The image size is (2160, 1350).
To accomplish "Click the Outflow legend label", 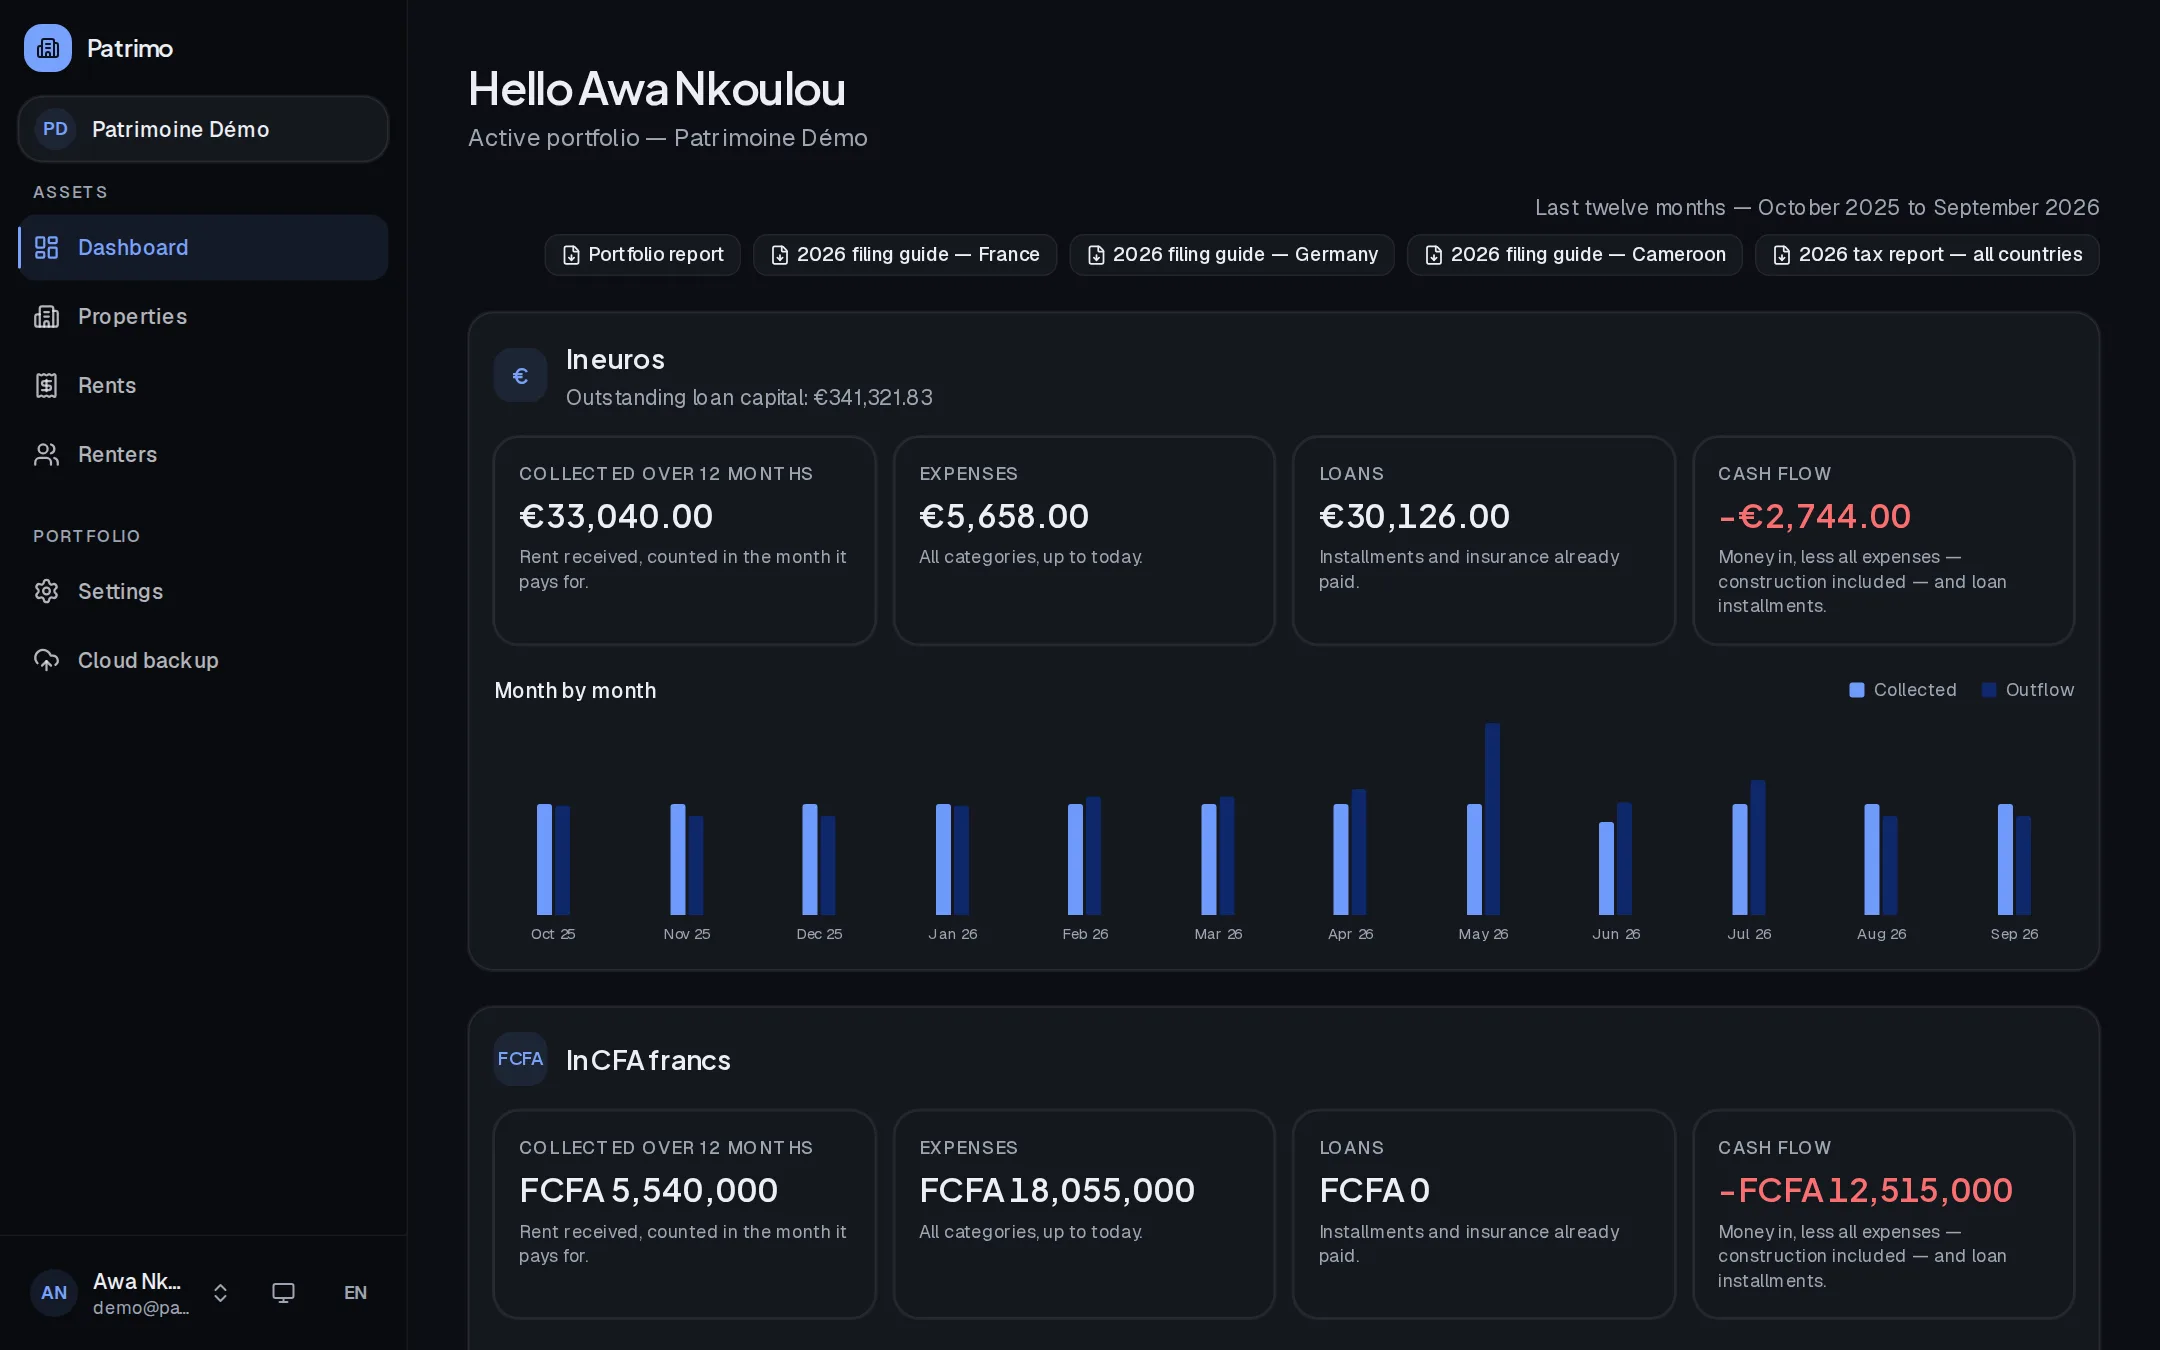I will click(2040, 690).
